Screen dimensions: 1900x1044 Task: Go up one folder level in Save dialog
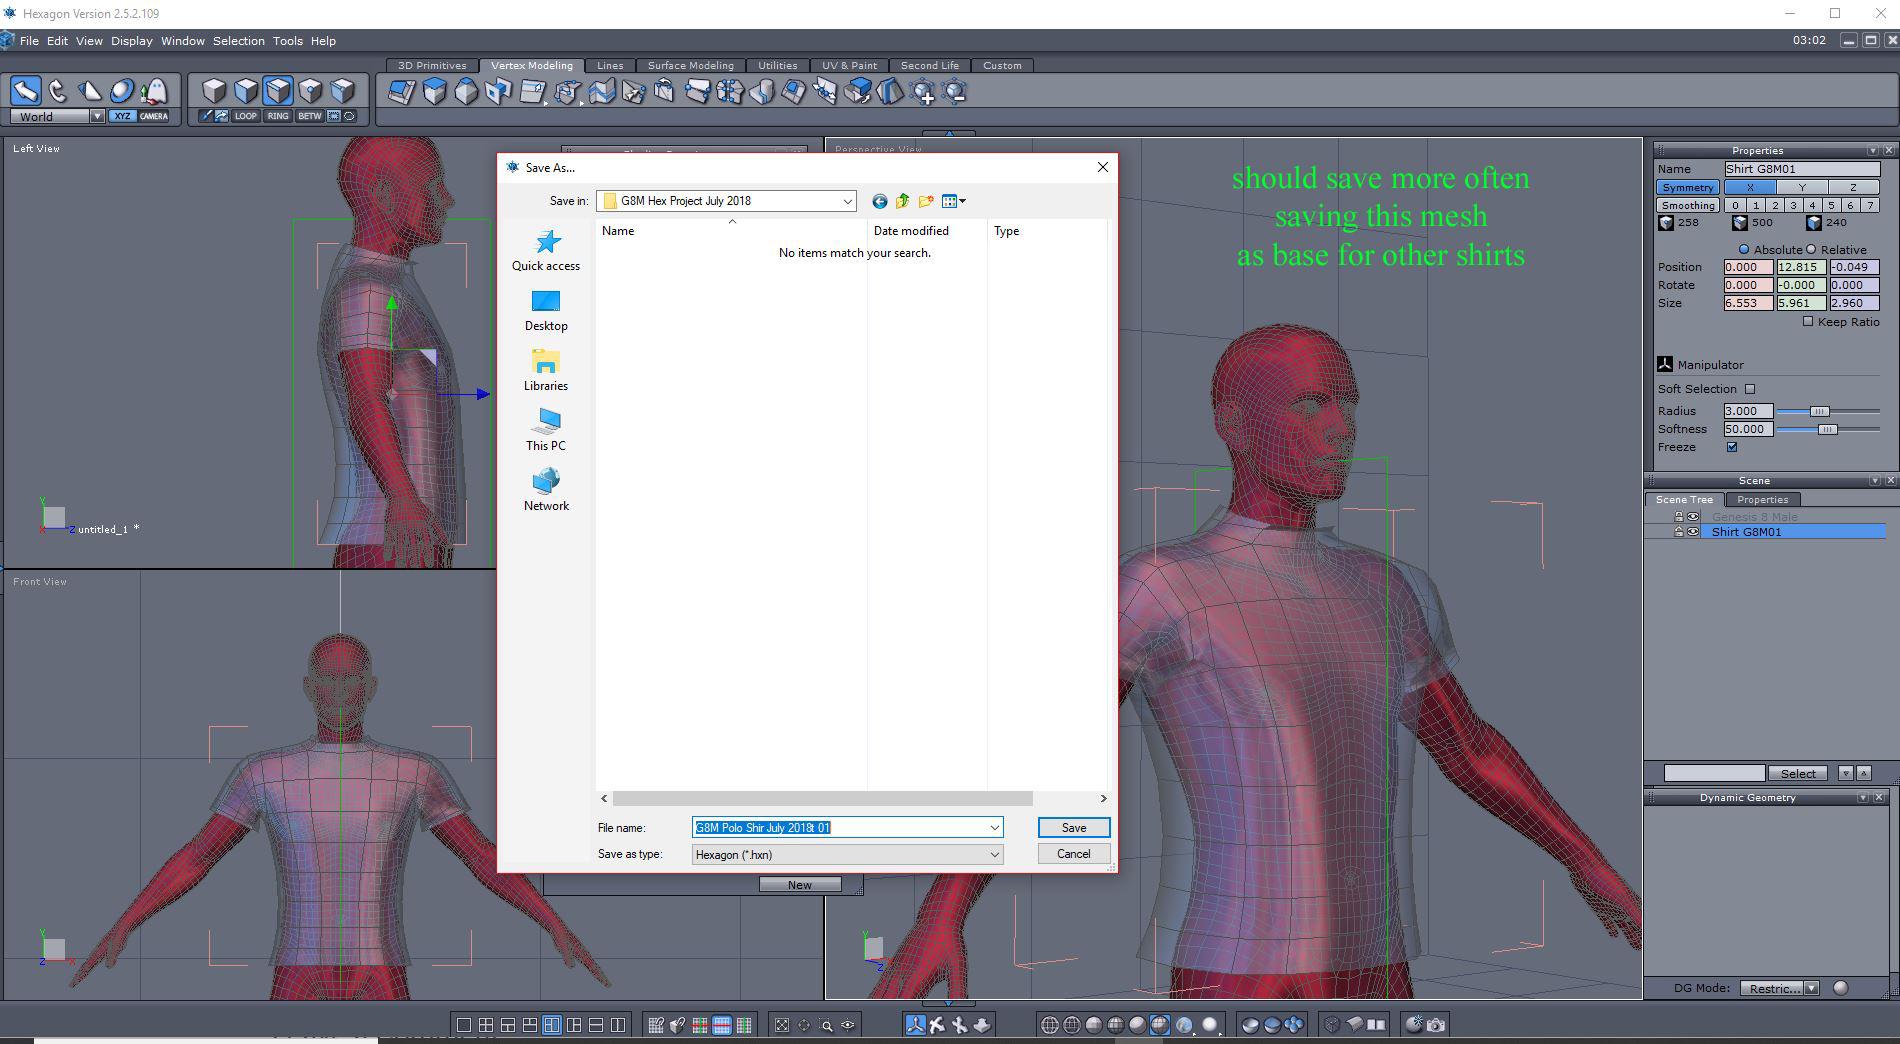pos(902,201)
